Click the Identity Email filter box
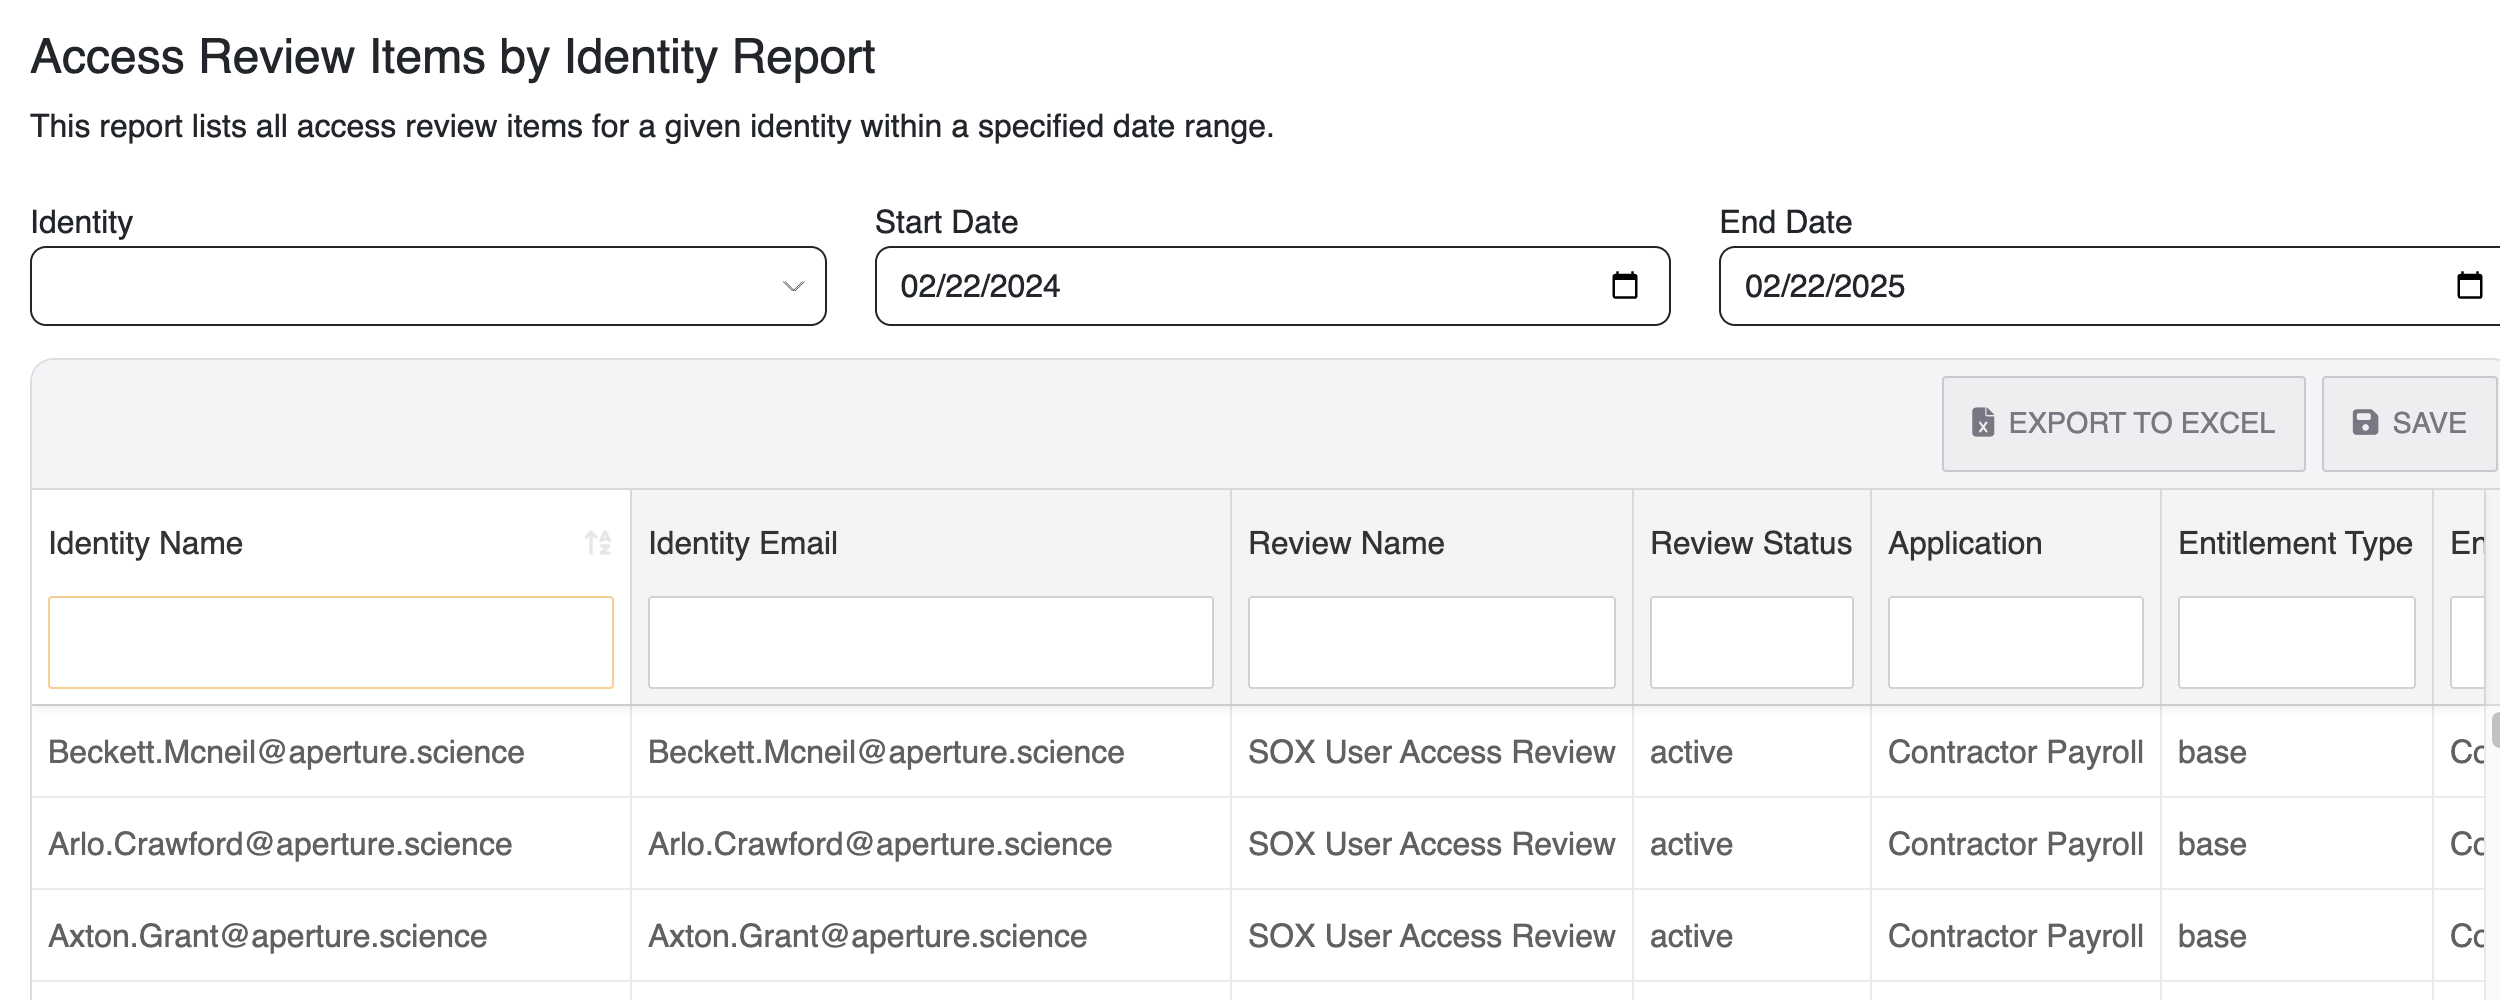Viewport: 2500px width, 1000px height. pos(930,642)
